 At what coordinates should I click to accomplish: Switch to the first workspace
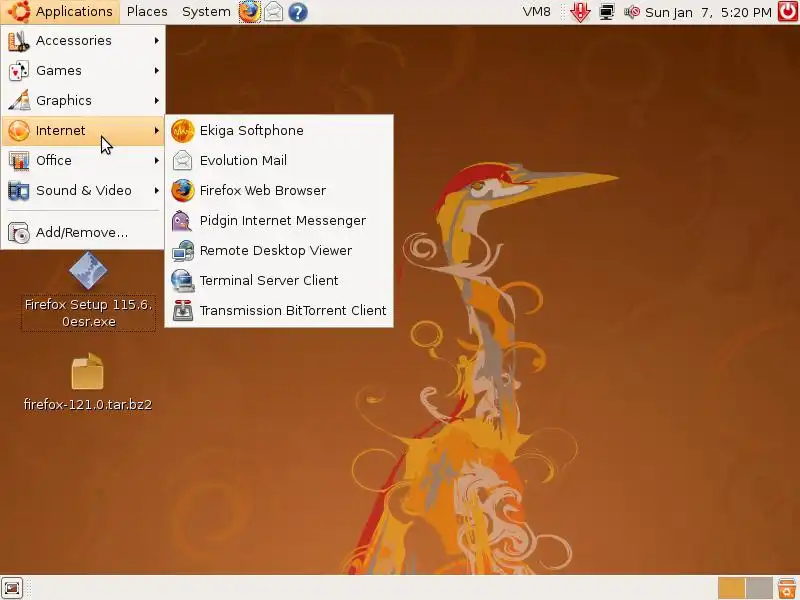pos(731,588)
